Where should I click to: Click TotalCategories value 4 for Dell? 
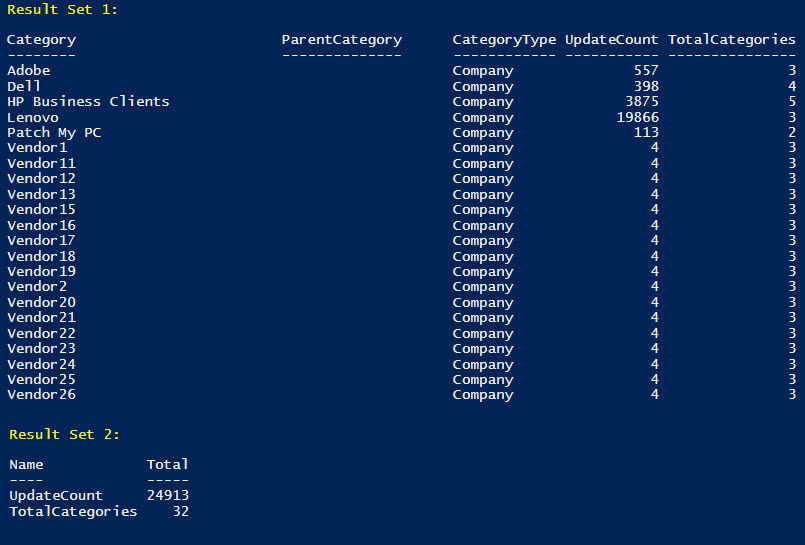click(x=792, y=86)
